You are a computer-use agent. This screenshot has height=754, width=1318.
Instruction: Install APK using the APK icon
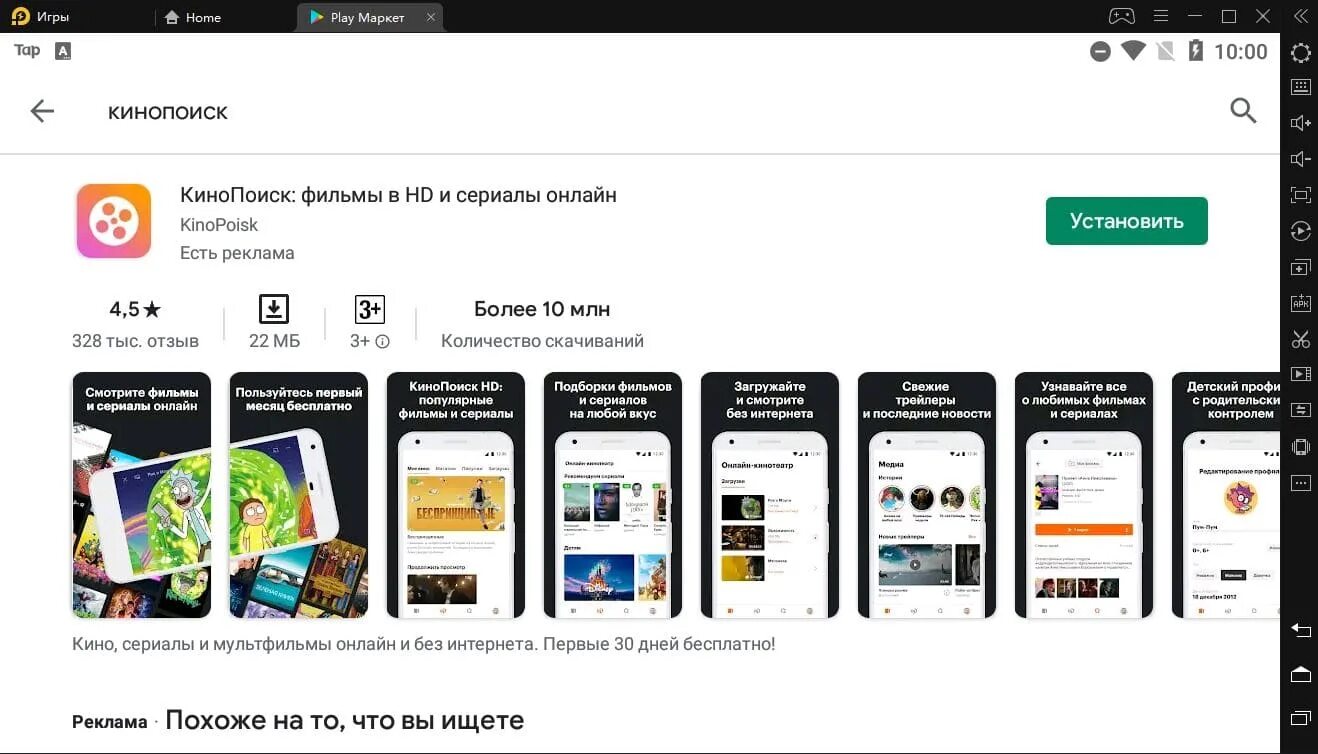tap(1300, 303)
